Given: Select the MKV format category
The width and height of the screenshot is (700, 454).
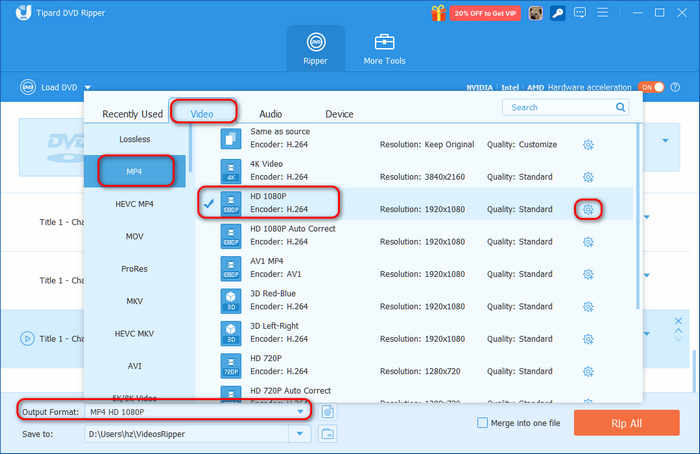Looking at the screenshot, I should 135,301.
